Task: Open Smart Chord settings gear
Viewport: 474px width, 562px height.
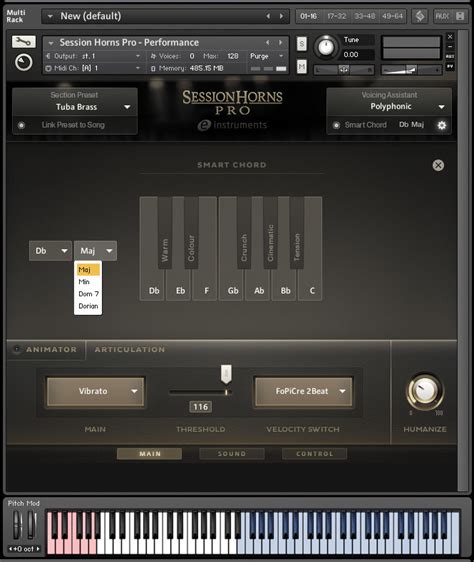Action: (x=442, y=125)
